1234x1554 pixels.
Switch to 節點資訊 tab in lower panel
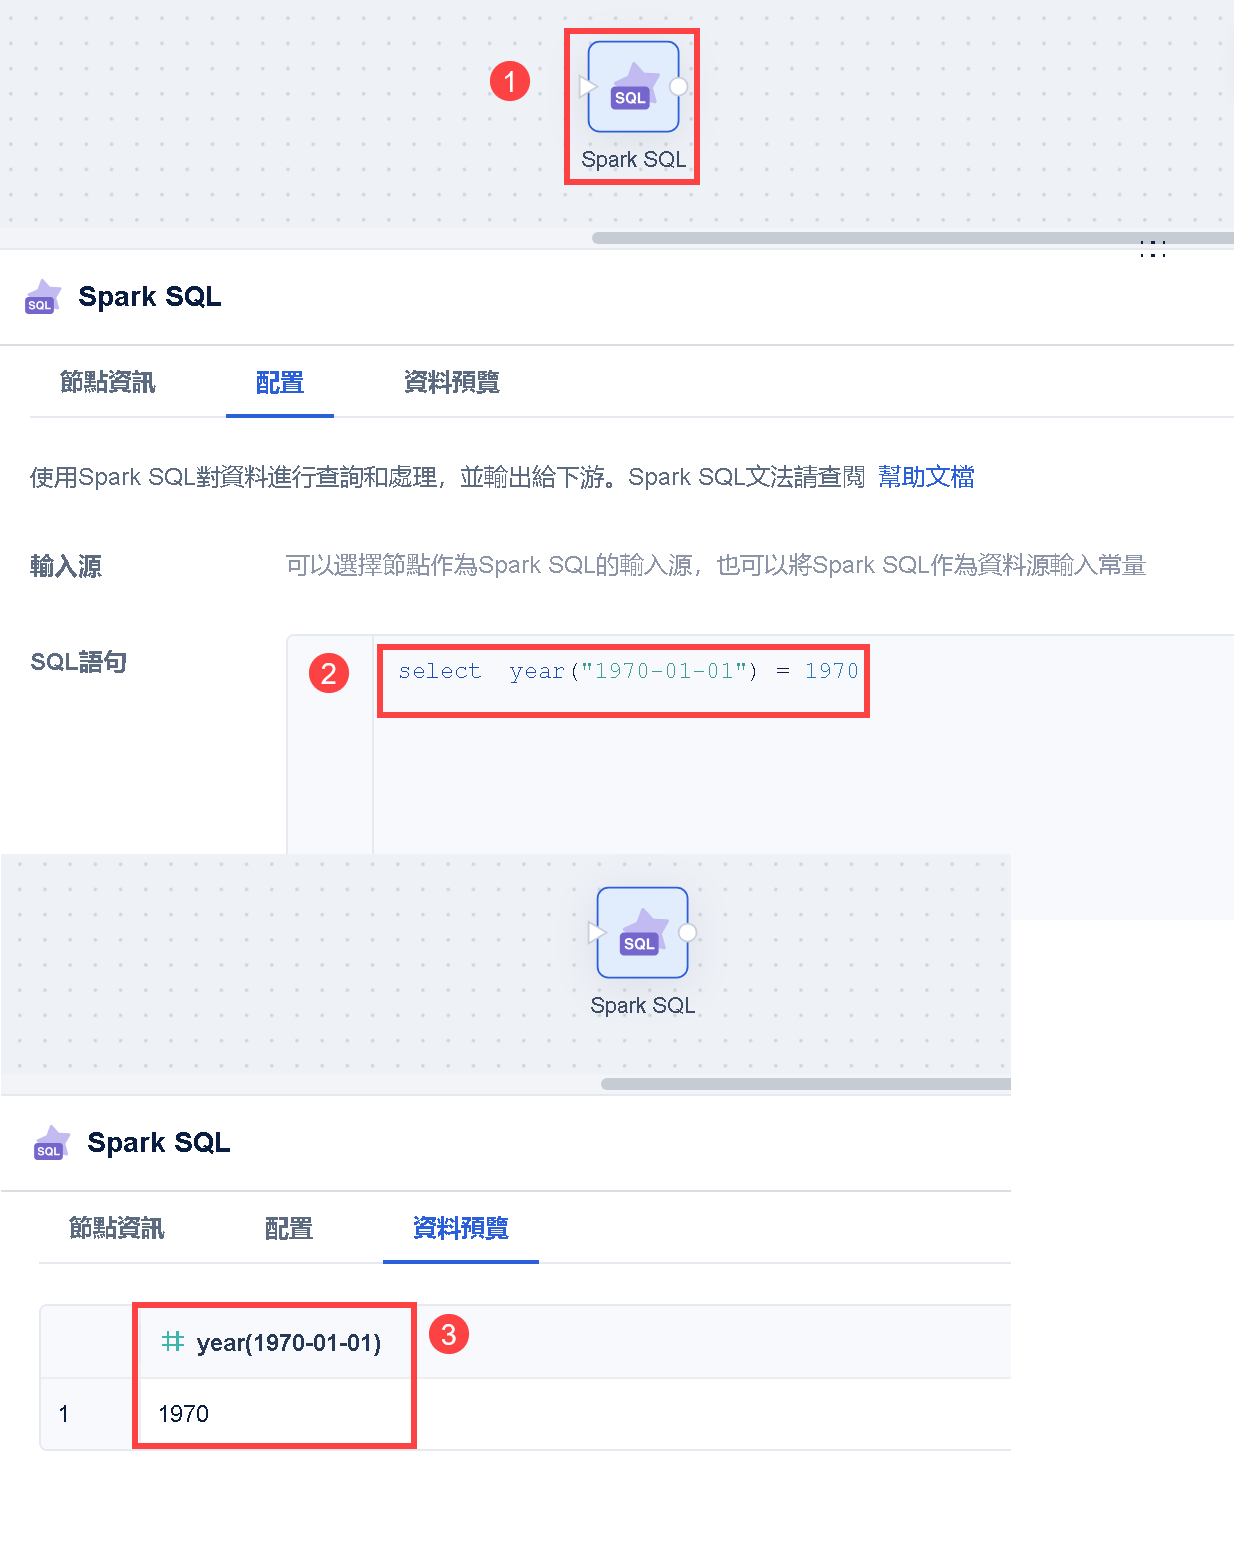point(117,1228)
